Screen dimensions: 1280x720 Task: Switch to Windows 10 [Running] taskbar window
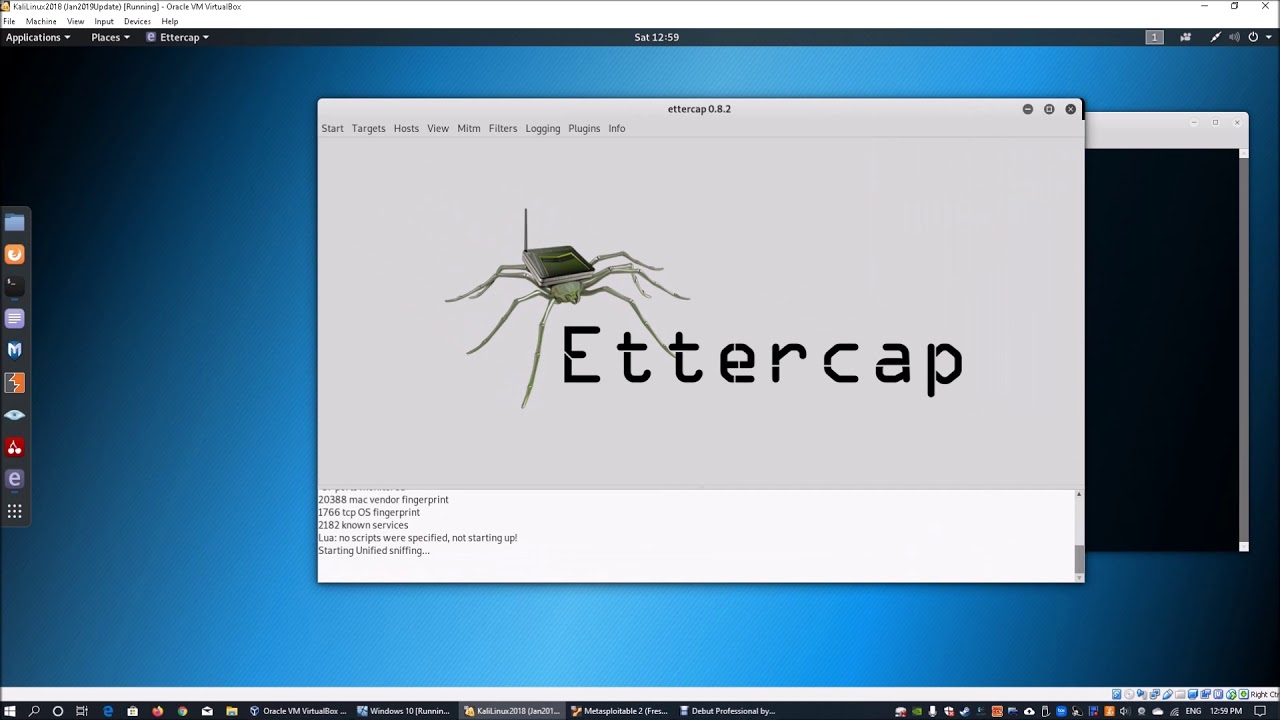[405, 711]
